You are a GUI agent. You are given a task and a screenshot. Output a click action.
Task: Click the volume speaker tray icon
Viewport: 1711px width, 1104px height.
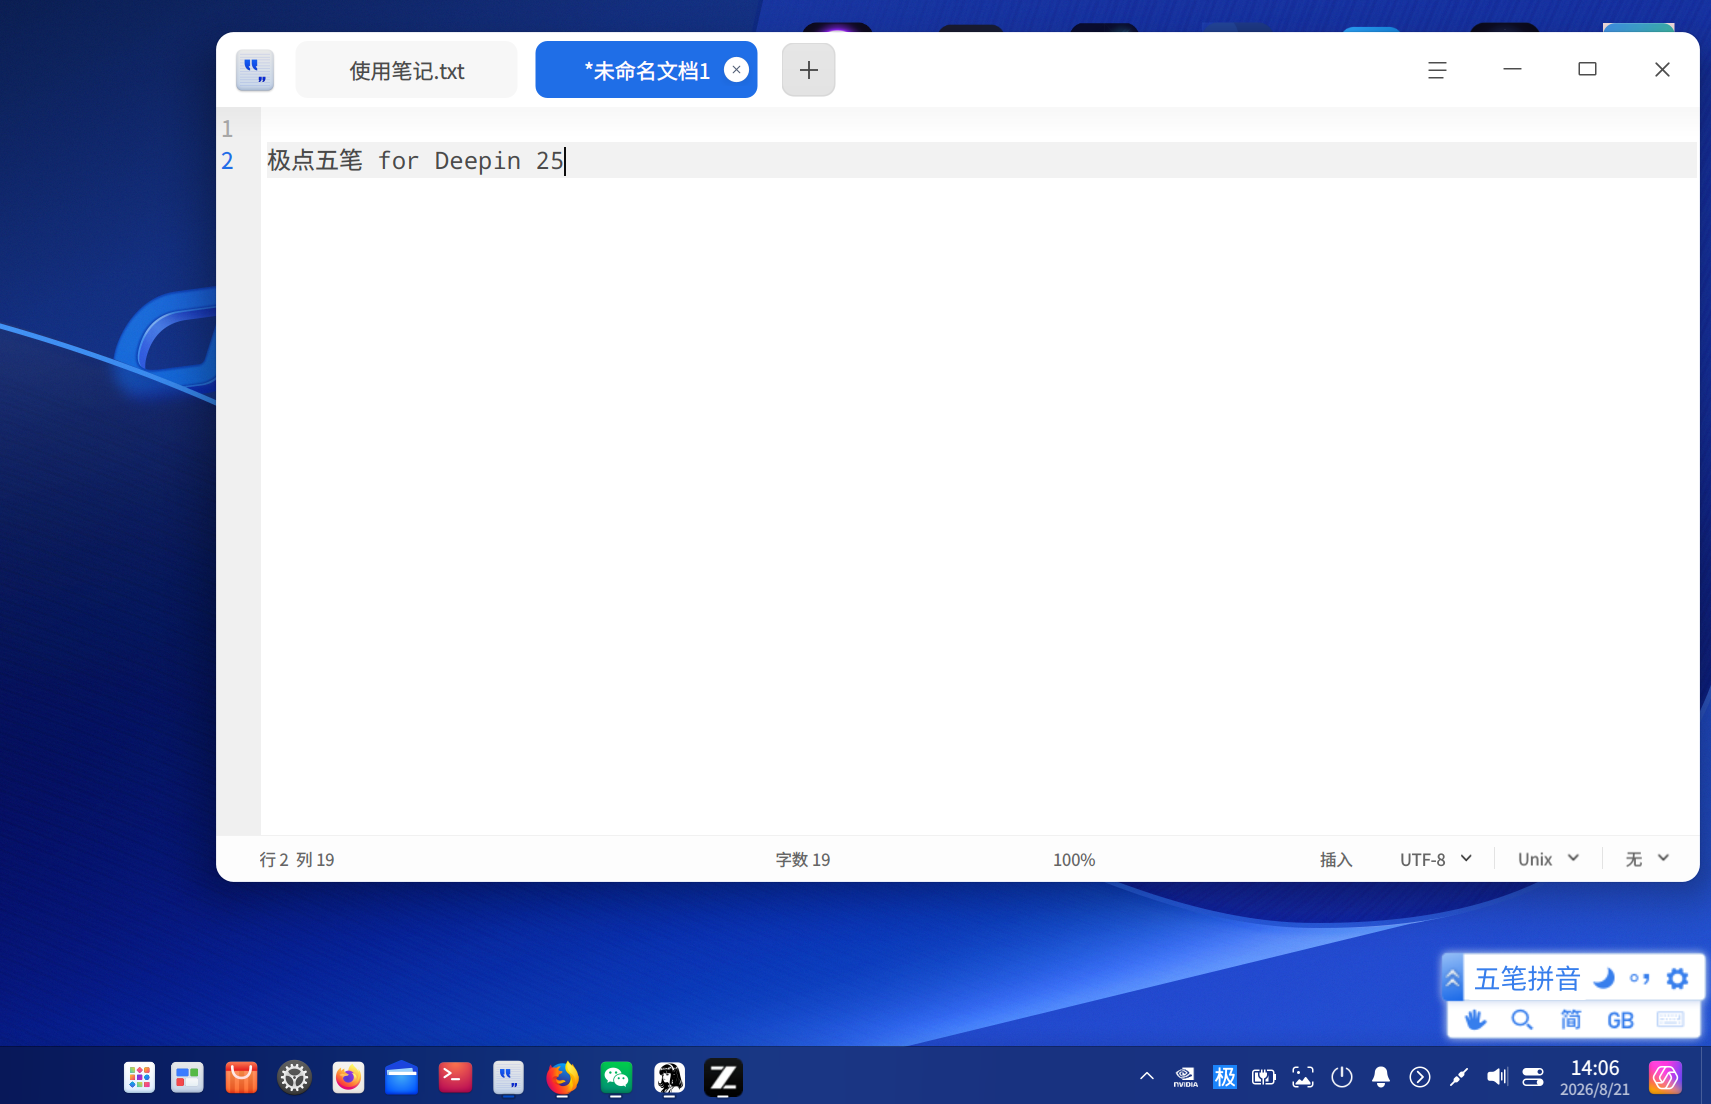(1496, 1077)
